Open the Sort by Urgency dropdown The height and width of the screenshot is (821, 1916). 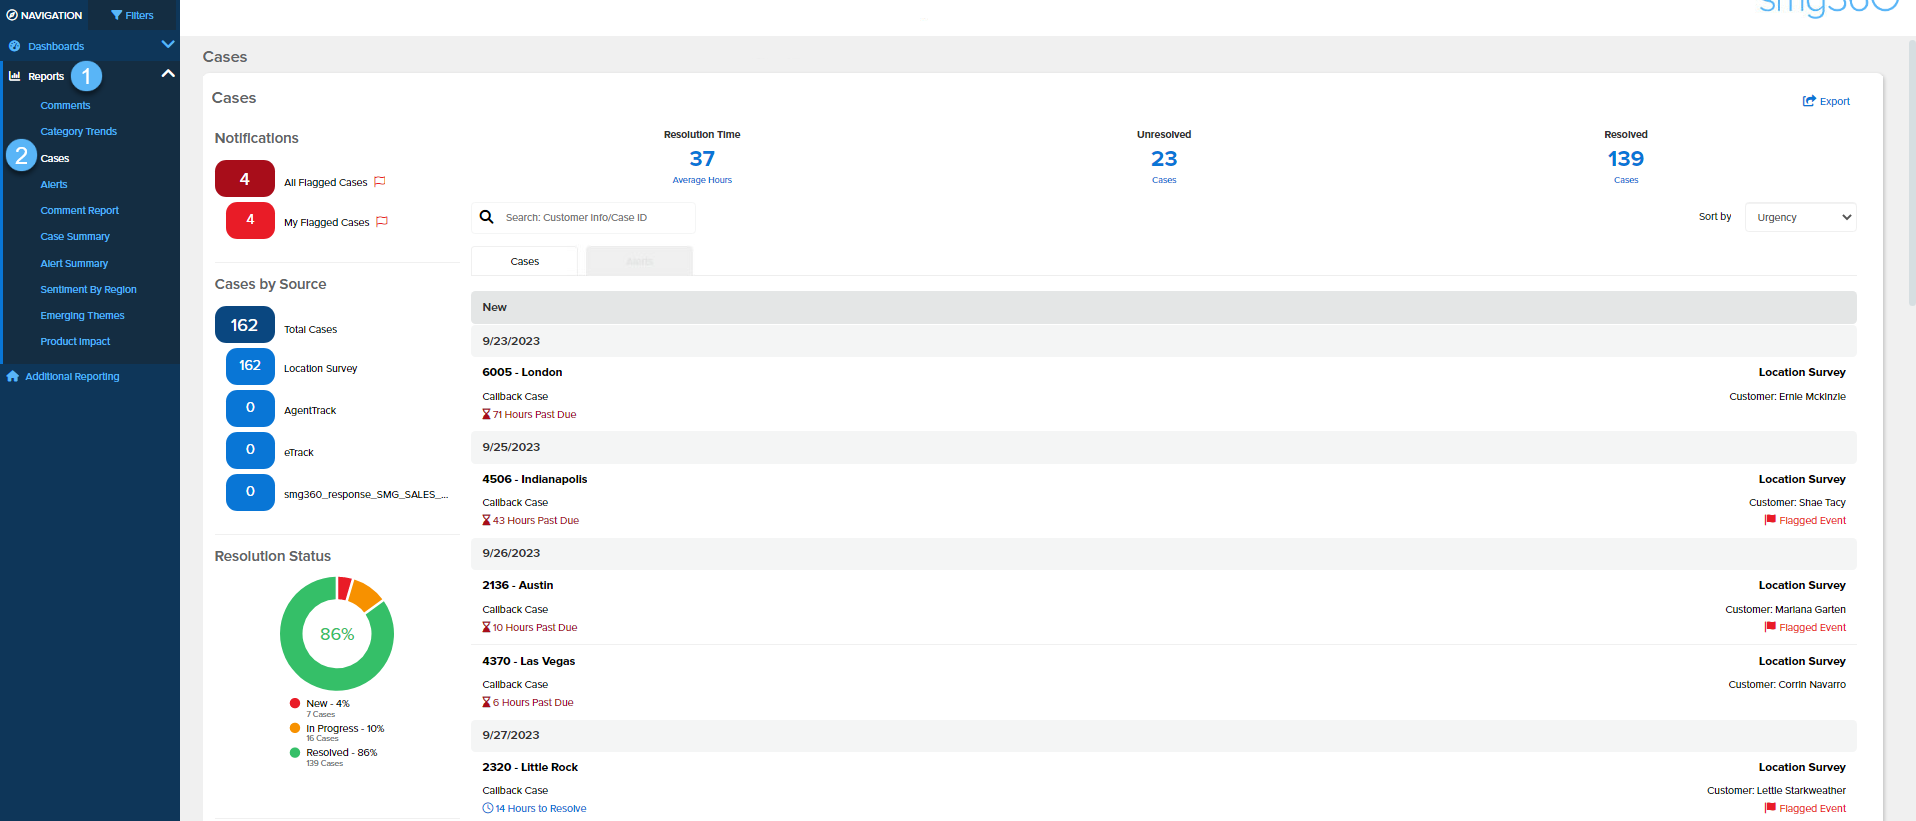(x=1800, y=217)
